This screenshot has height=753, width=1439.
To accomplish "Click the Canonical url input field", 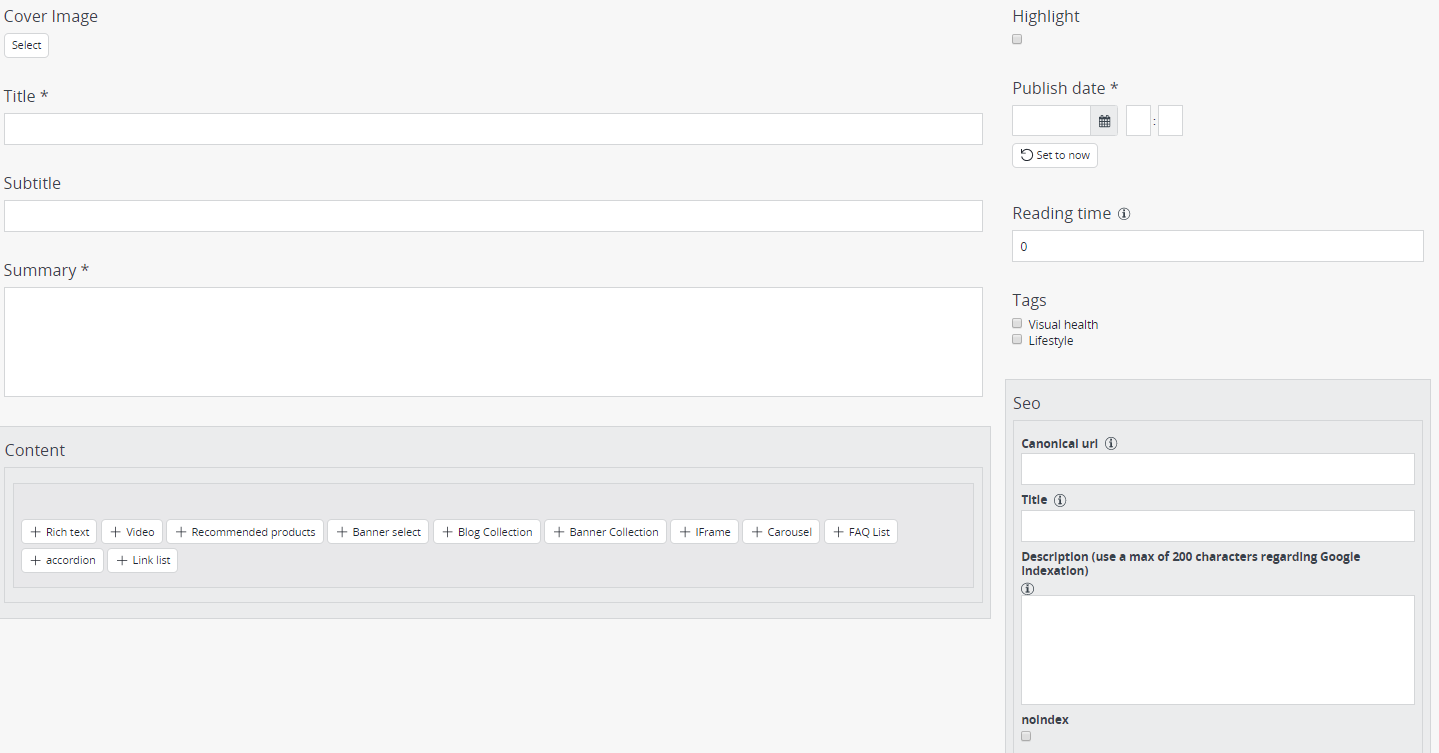I will click(x=1217, y=469).
